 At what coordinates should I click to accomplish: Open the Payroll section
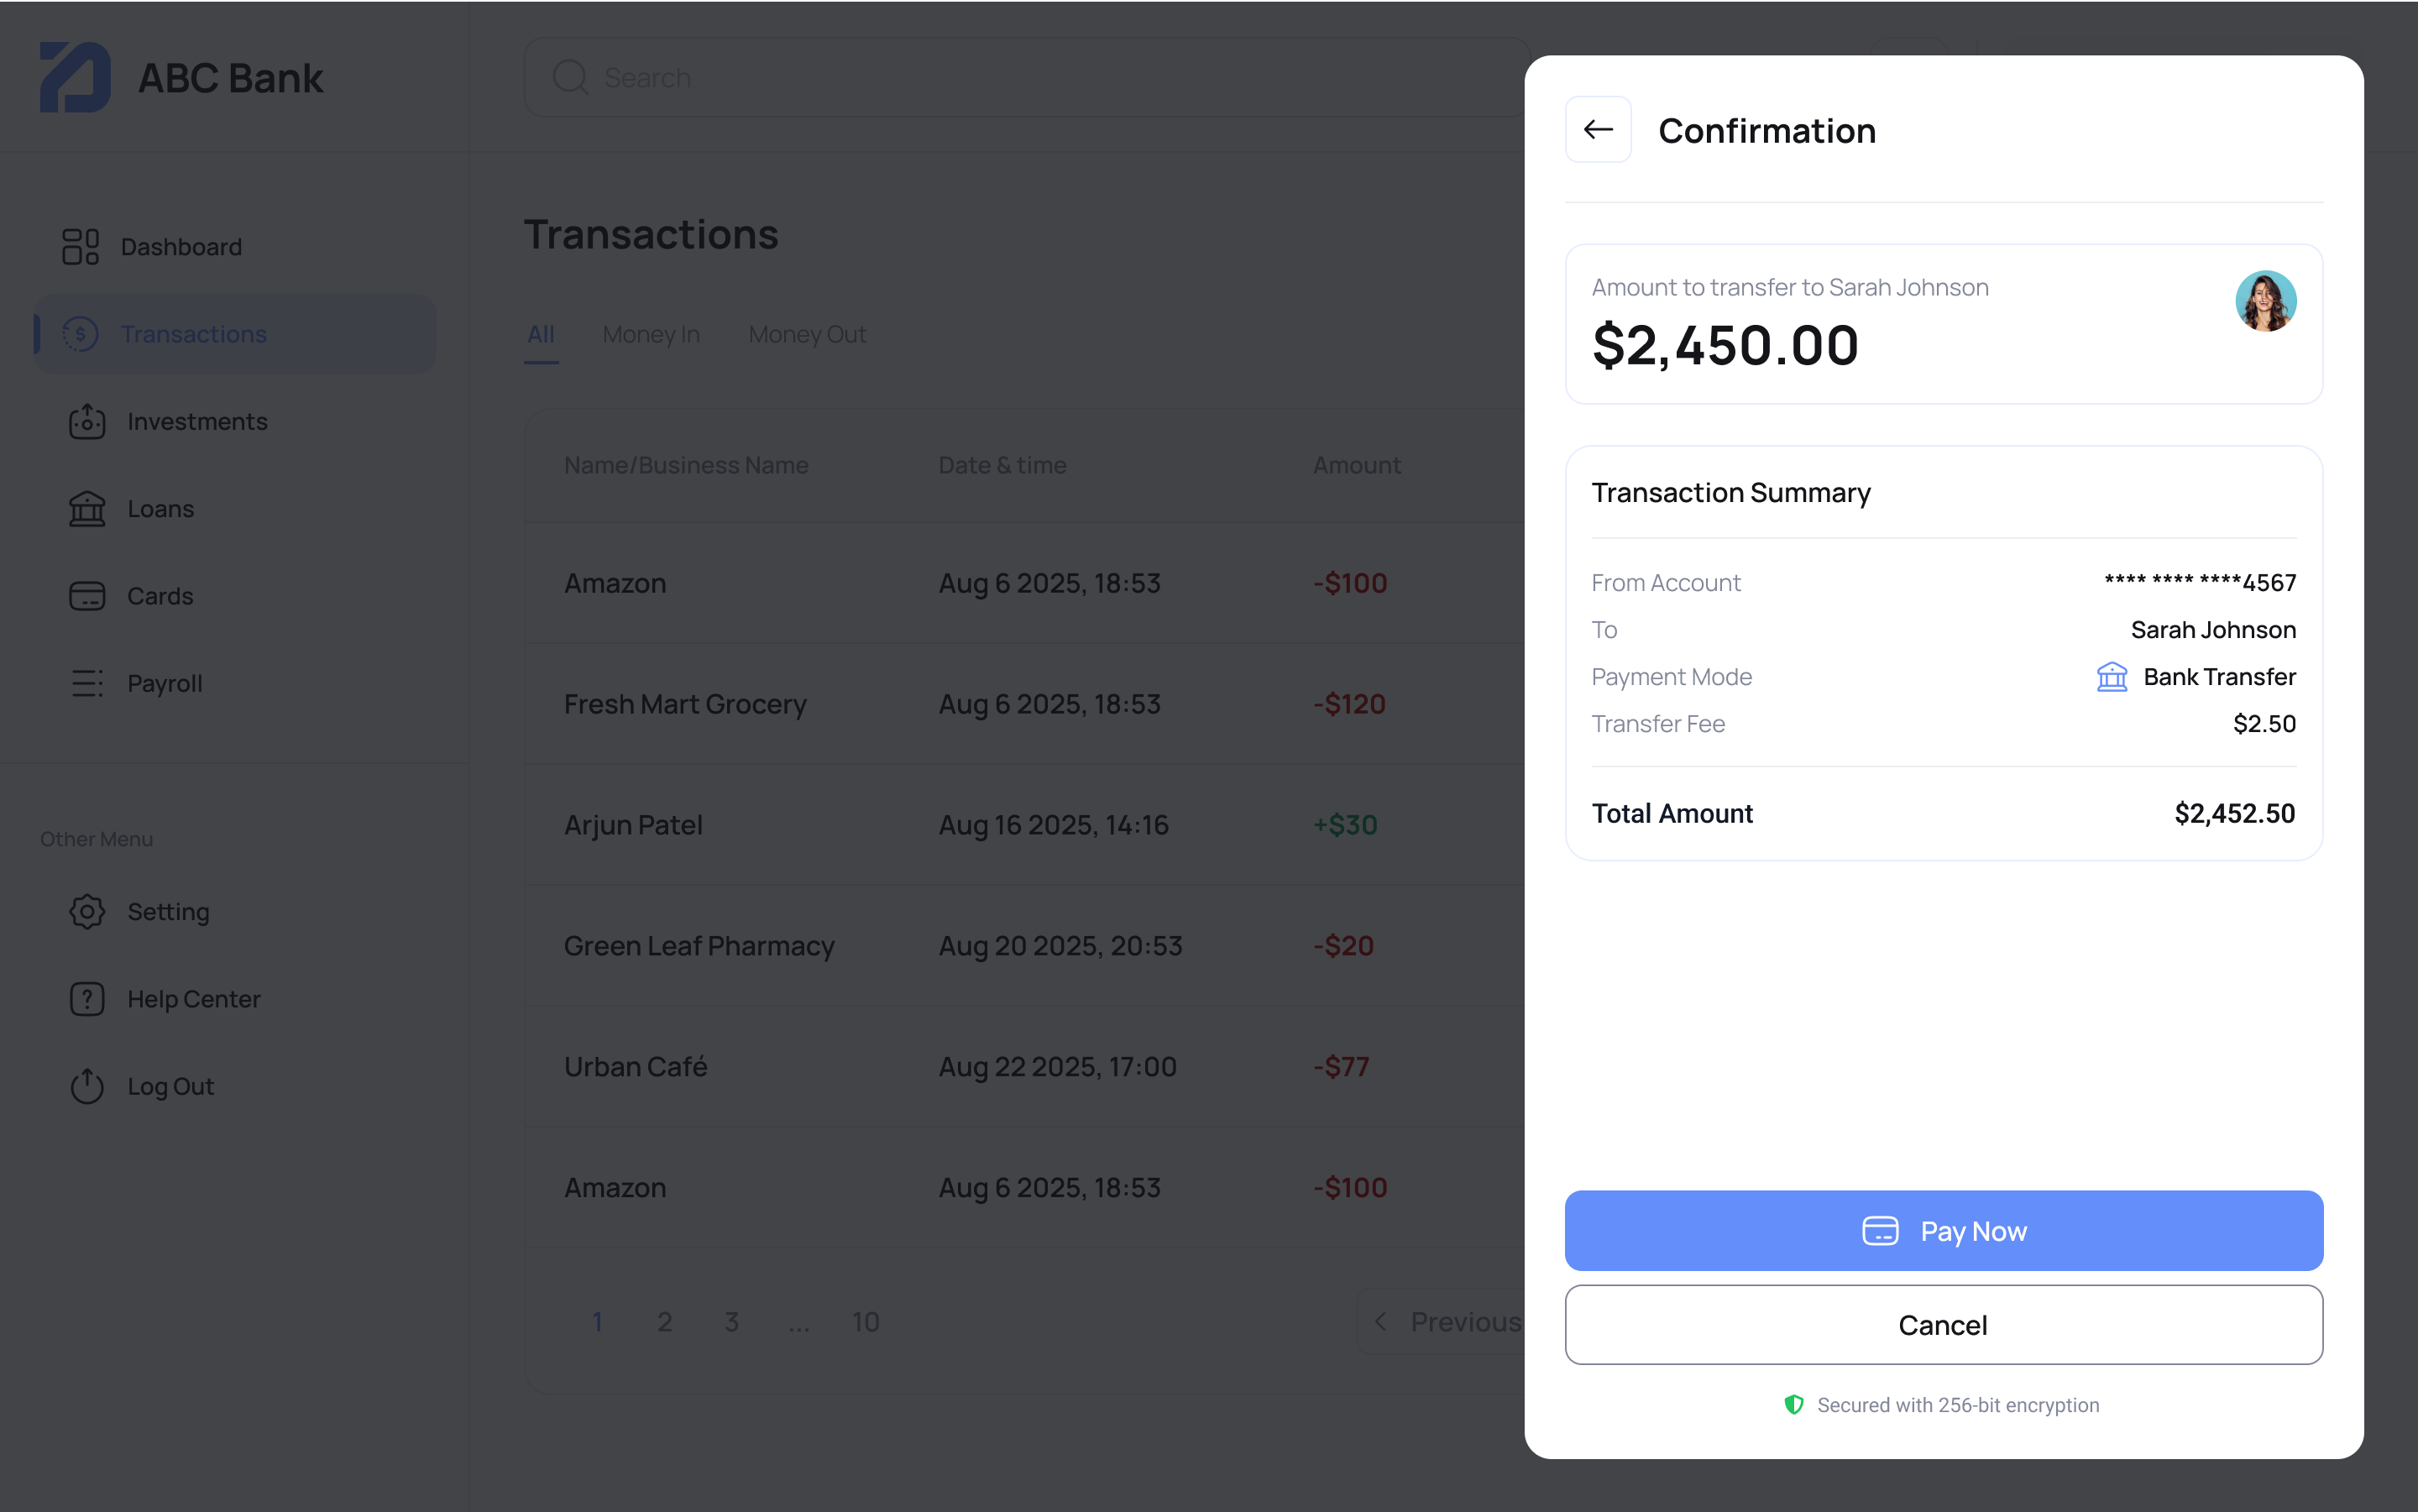click(164, 683)
